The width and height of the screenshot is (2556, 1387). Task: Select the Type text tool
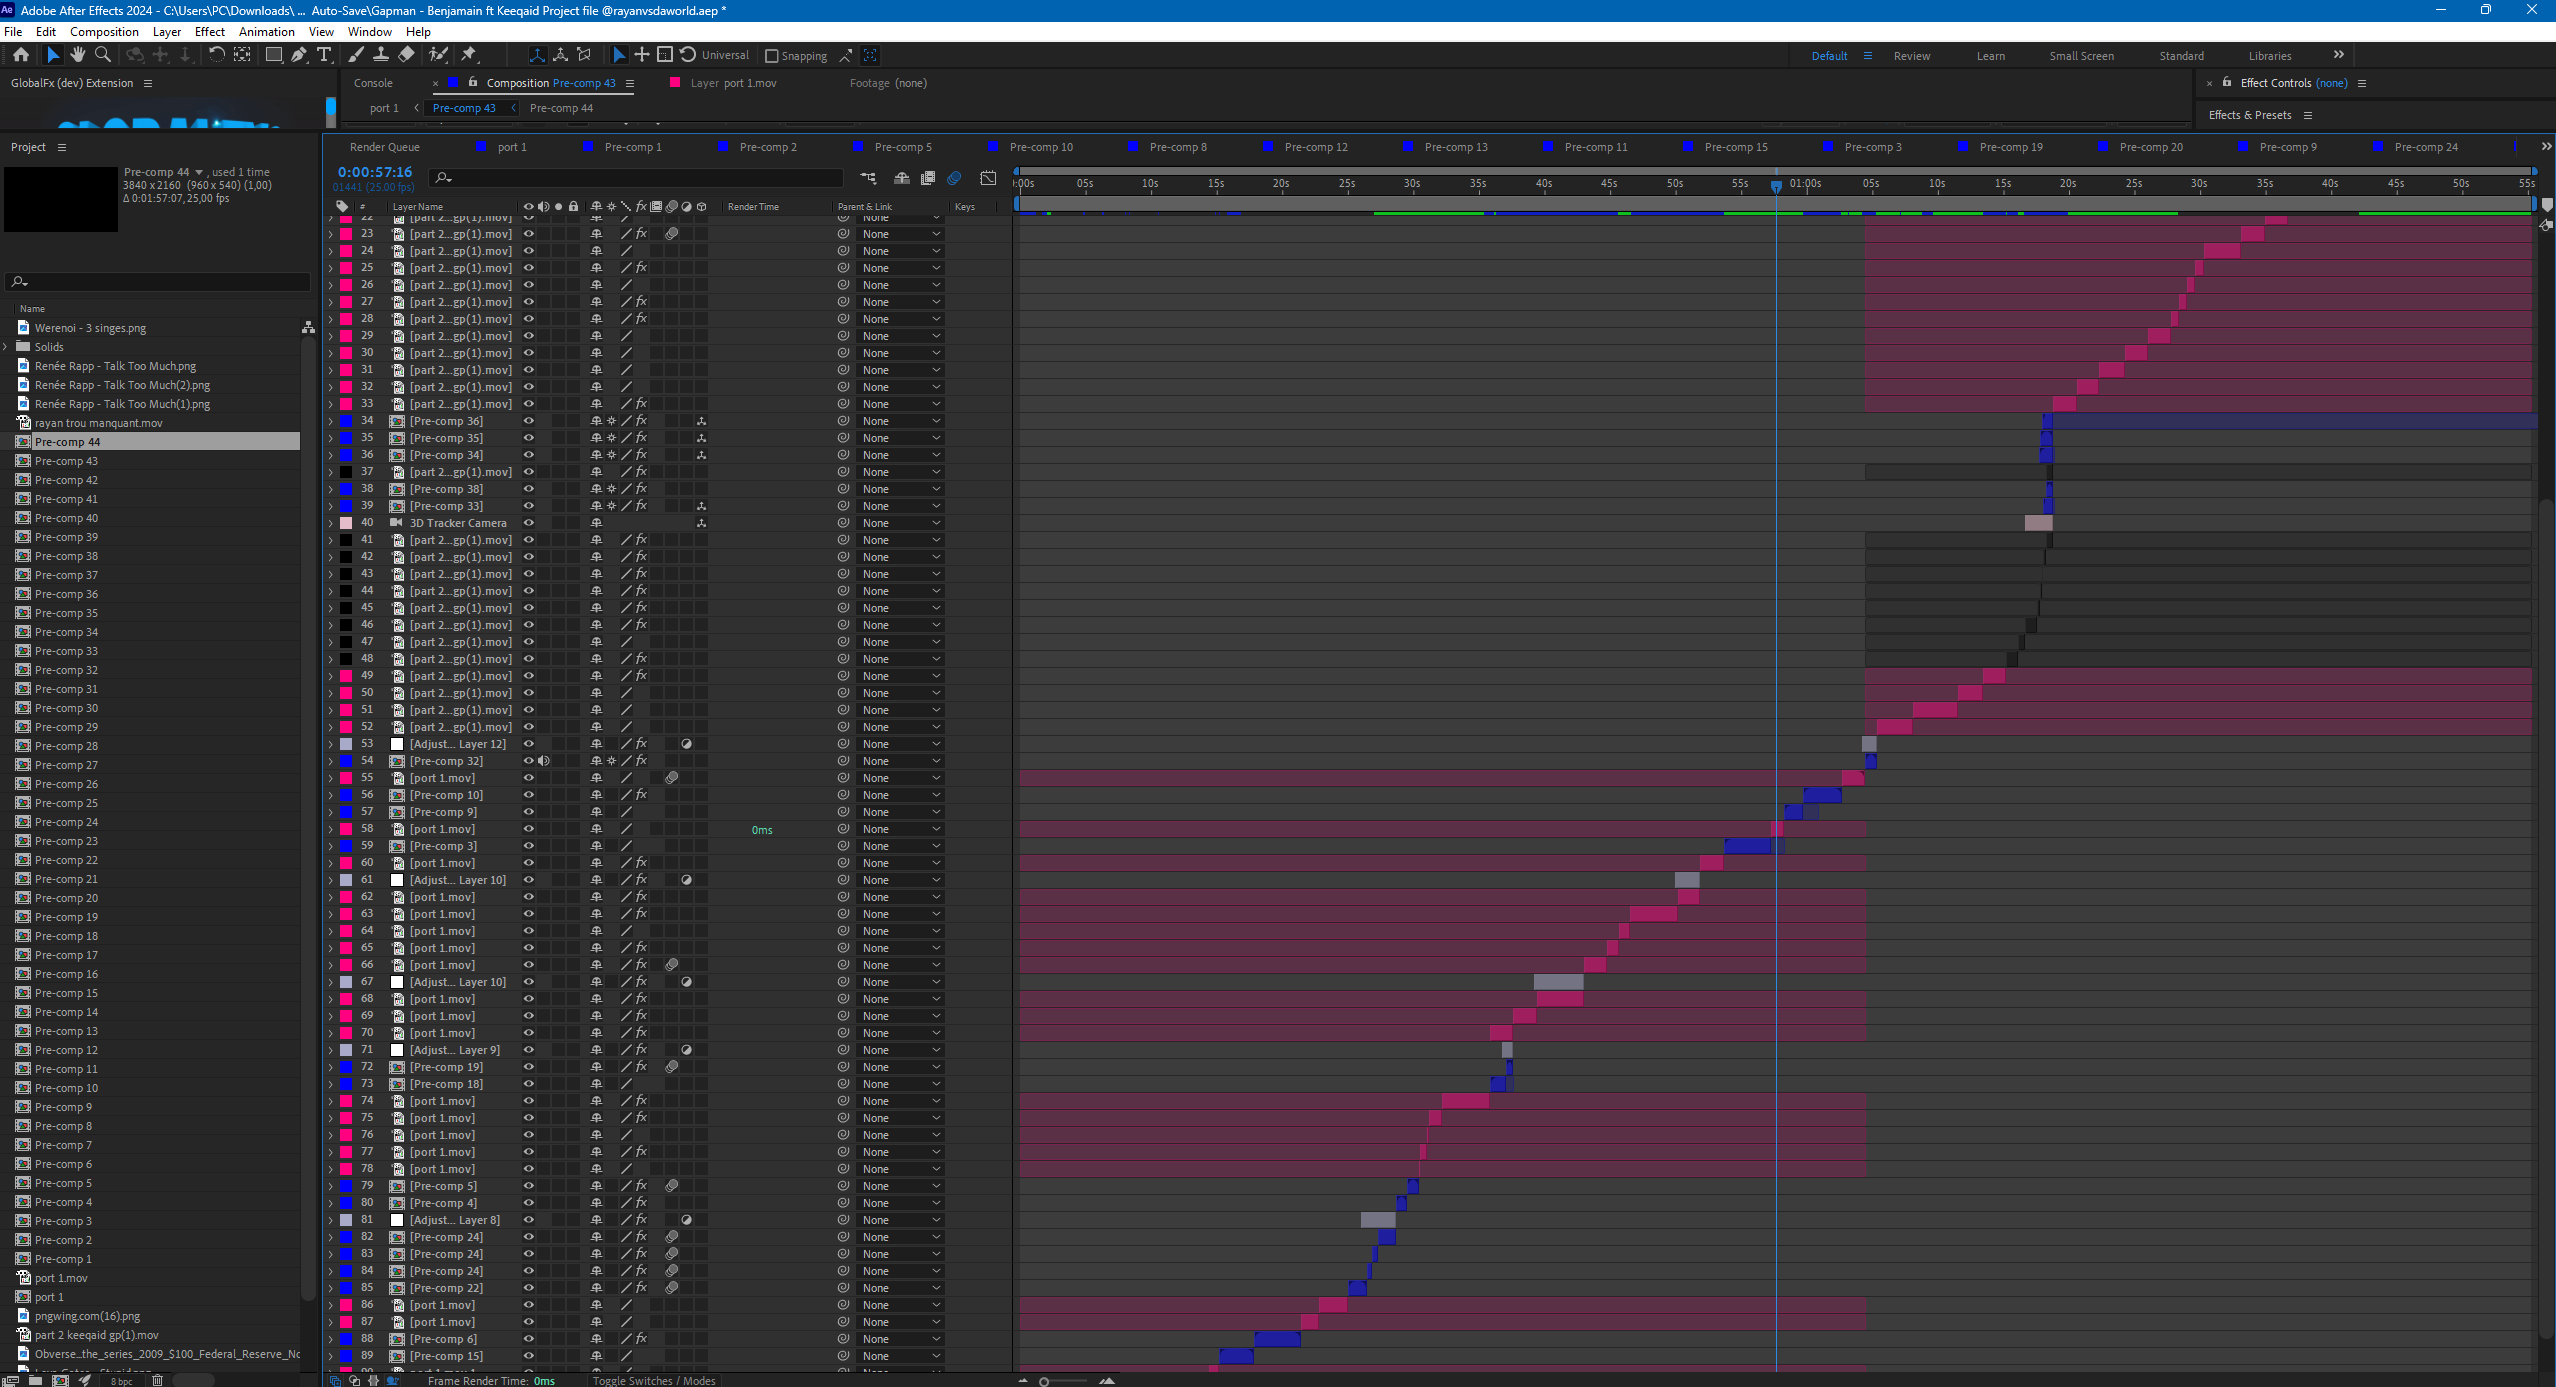tap(323, 55)
